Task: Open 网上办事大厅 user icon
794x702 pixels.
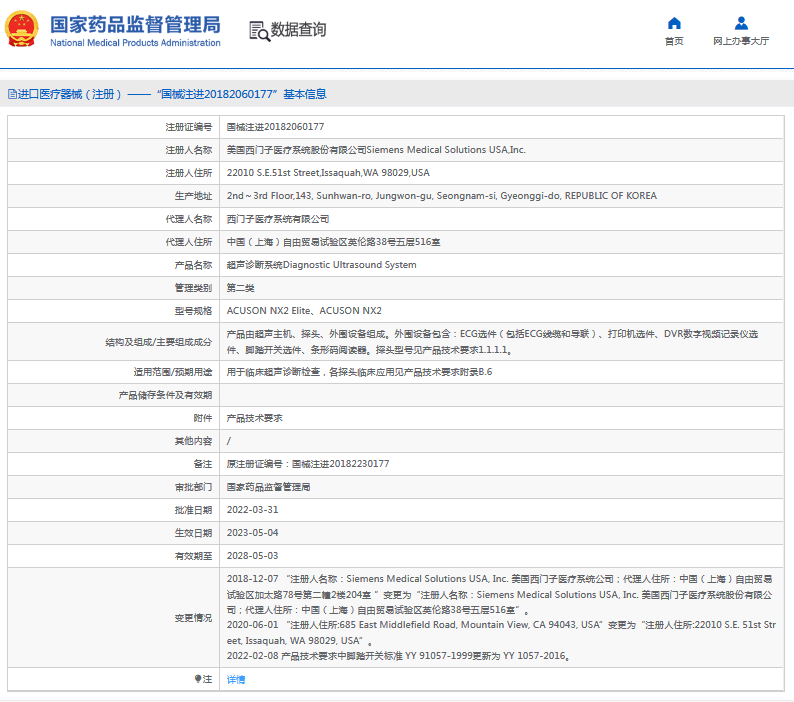Action: pyautogui.click(x=741, y=23)
